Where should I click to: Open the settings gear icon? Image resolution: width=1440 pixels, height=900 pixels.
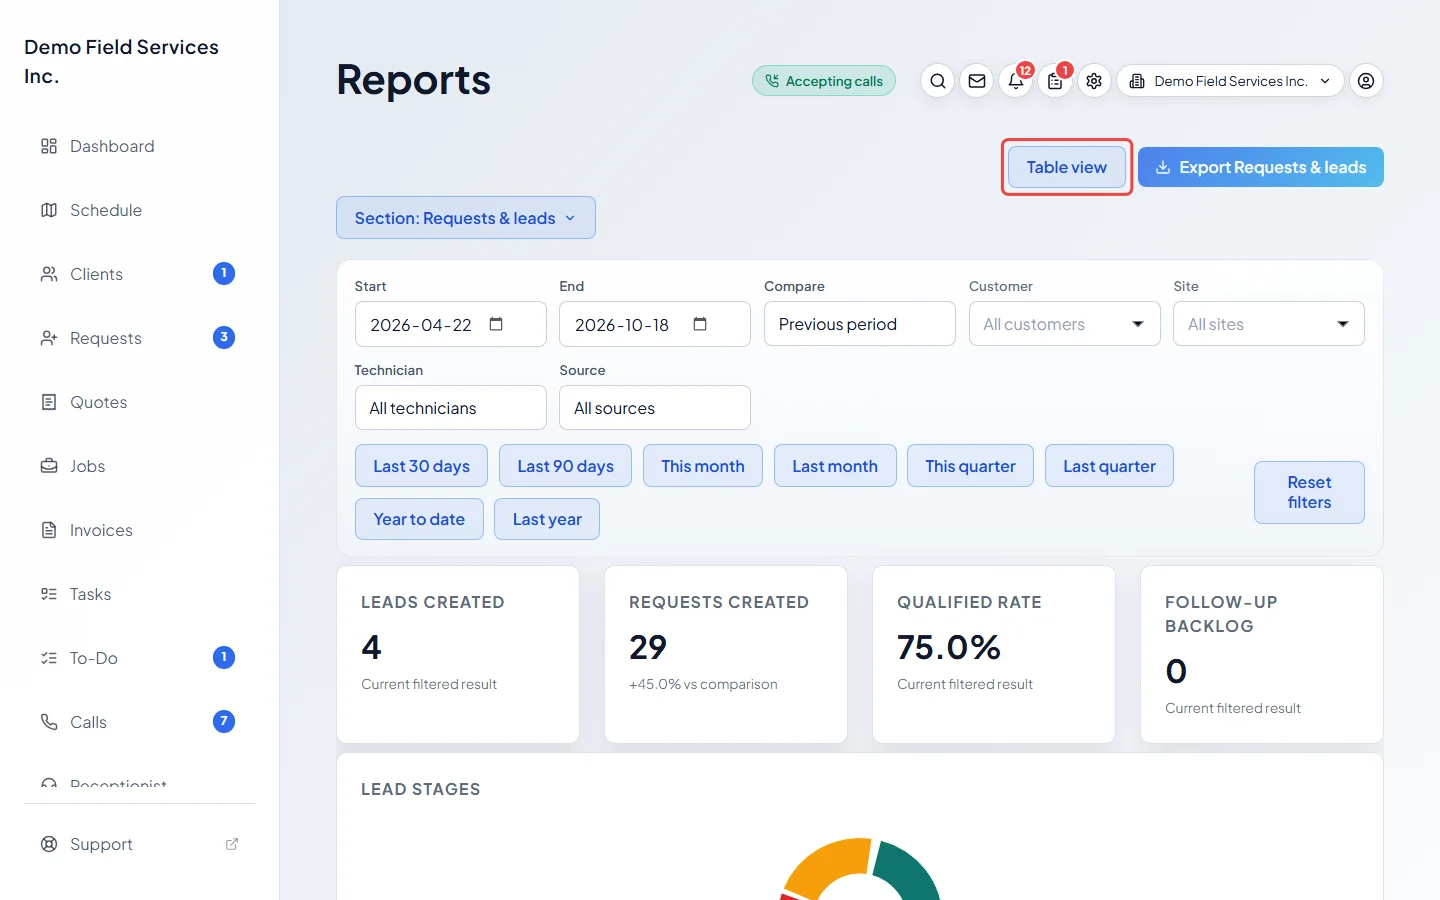[x=1094, y=81]
